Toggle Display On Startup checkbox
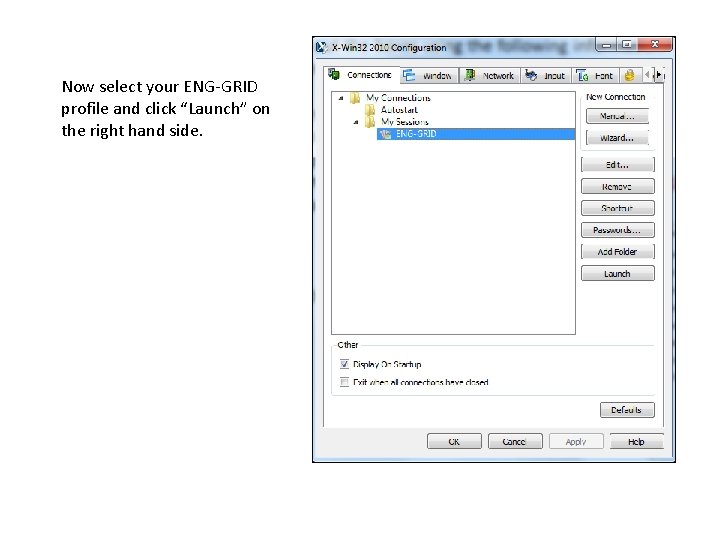This screenshot has width=720, height=540. [344, 364]
